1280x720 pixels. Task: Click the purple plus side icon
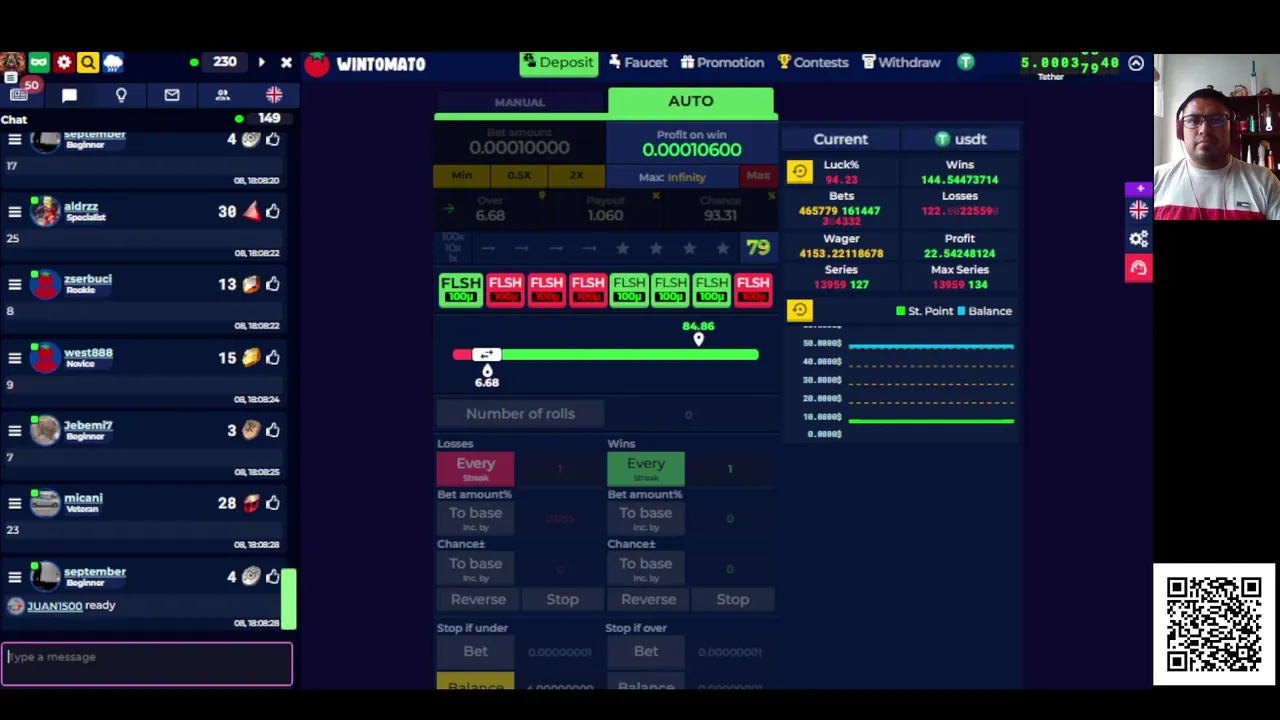click(1138, 189)
